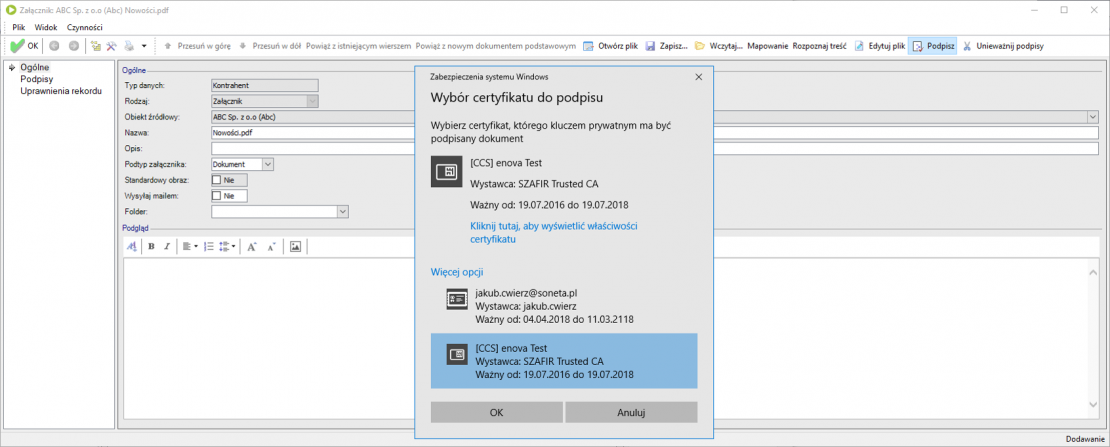
Task: Click the Podpisz sign document icon
Action: click(917, 46)
